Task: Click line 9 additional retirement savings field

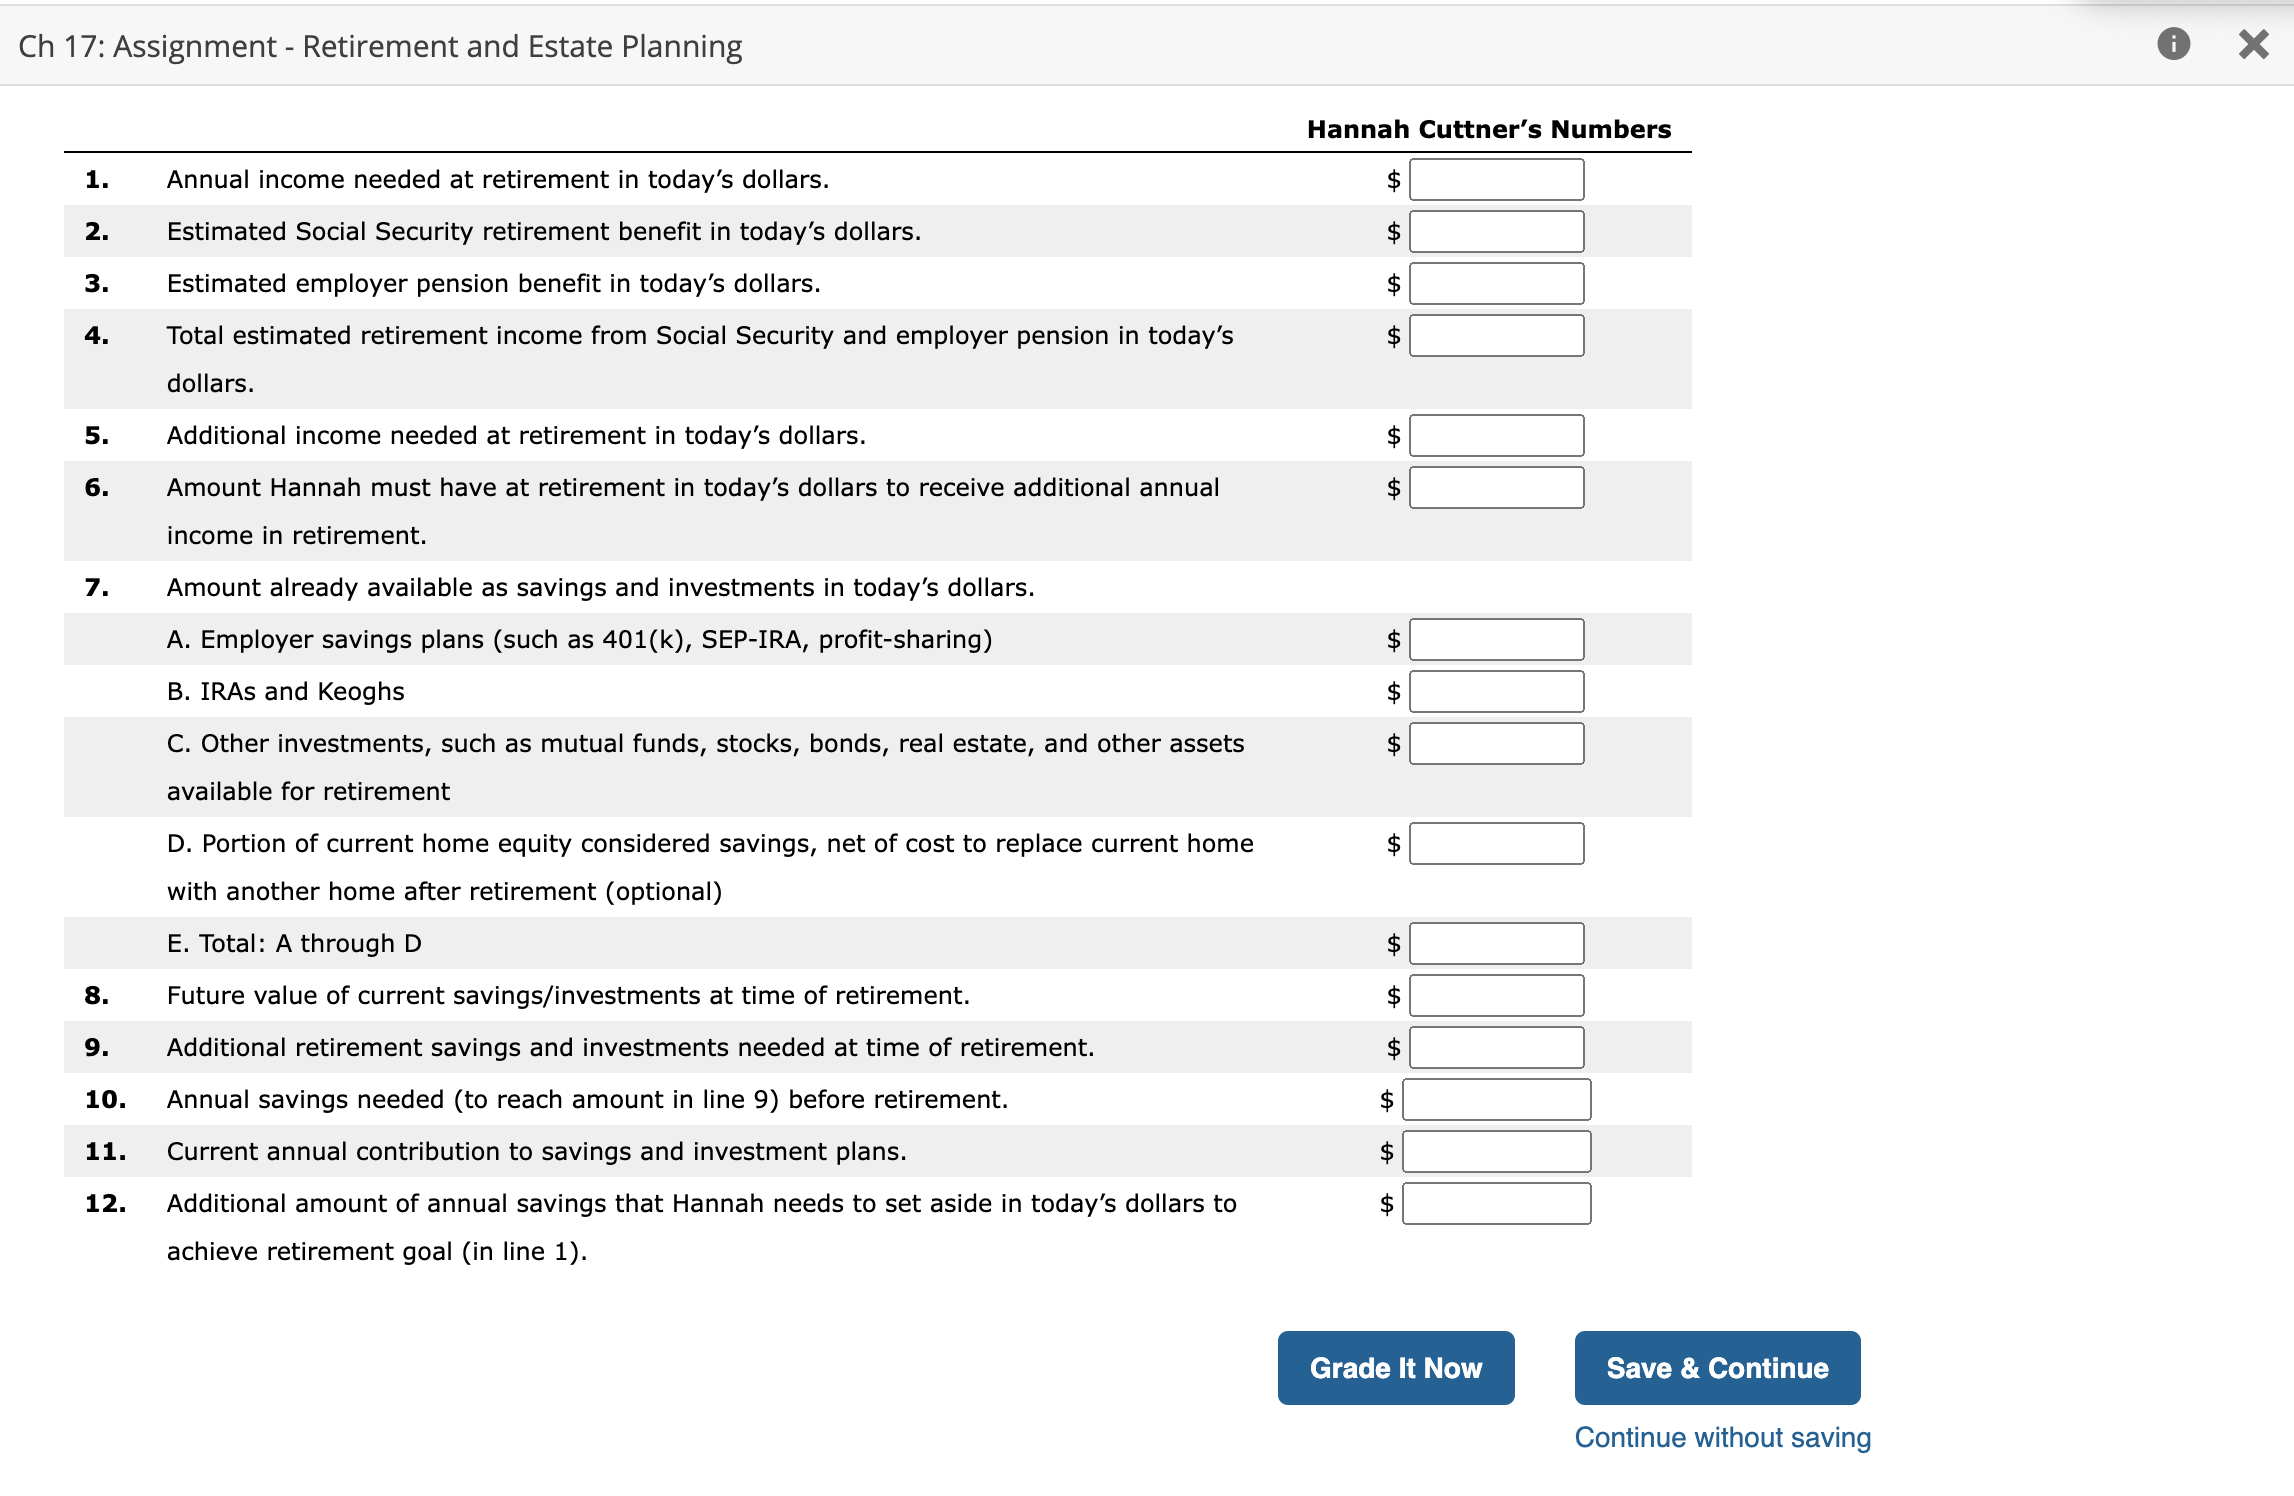Action: pyautogui.click(x=1496, y=1048)
